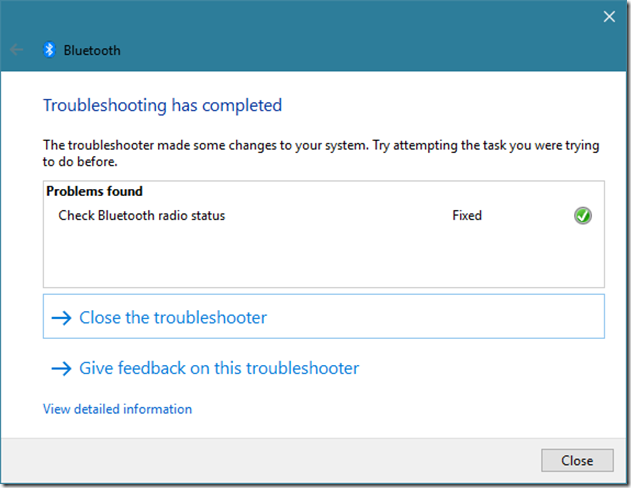Click the Bluetooth title text
The width and height of the screenshot is (631, 488).
(x=92, y=50)
